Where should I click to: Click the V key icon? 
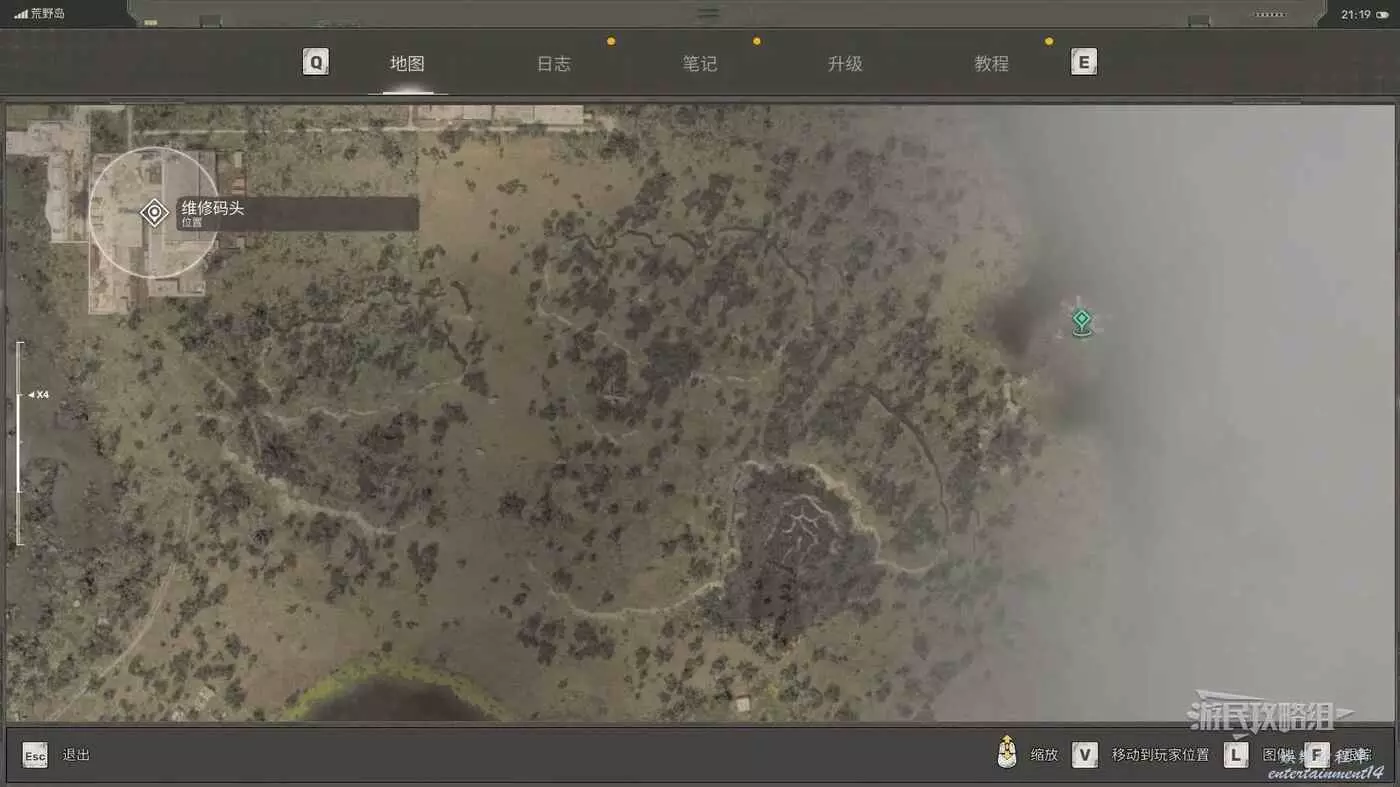pos(1085,755)
